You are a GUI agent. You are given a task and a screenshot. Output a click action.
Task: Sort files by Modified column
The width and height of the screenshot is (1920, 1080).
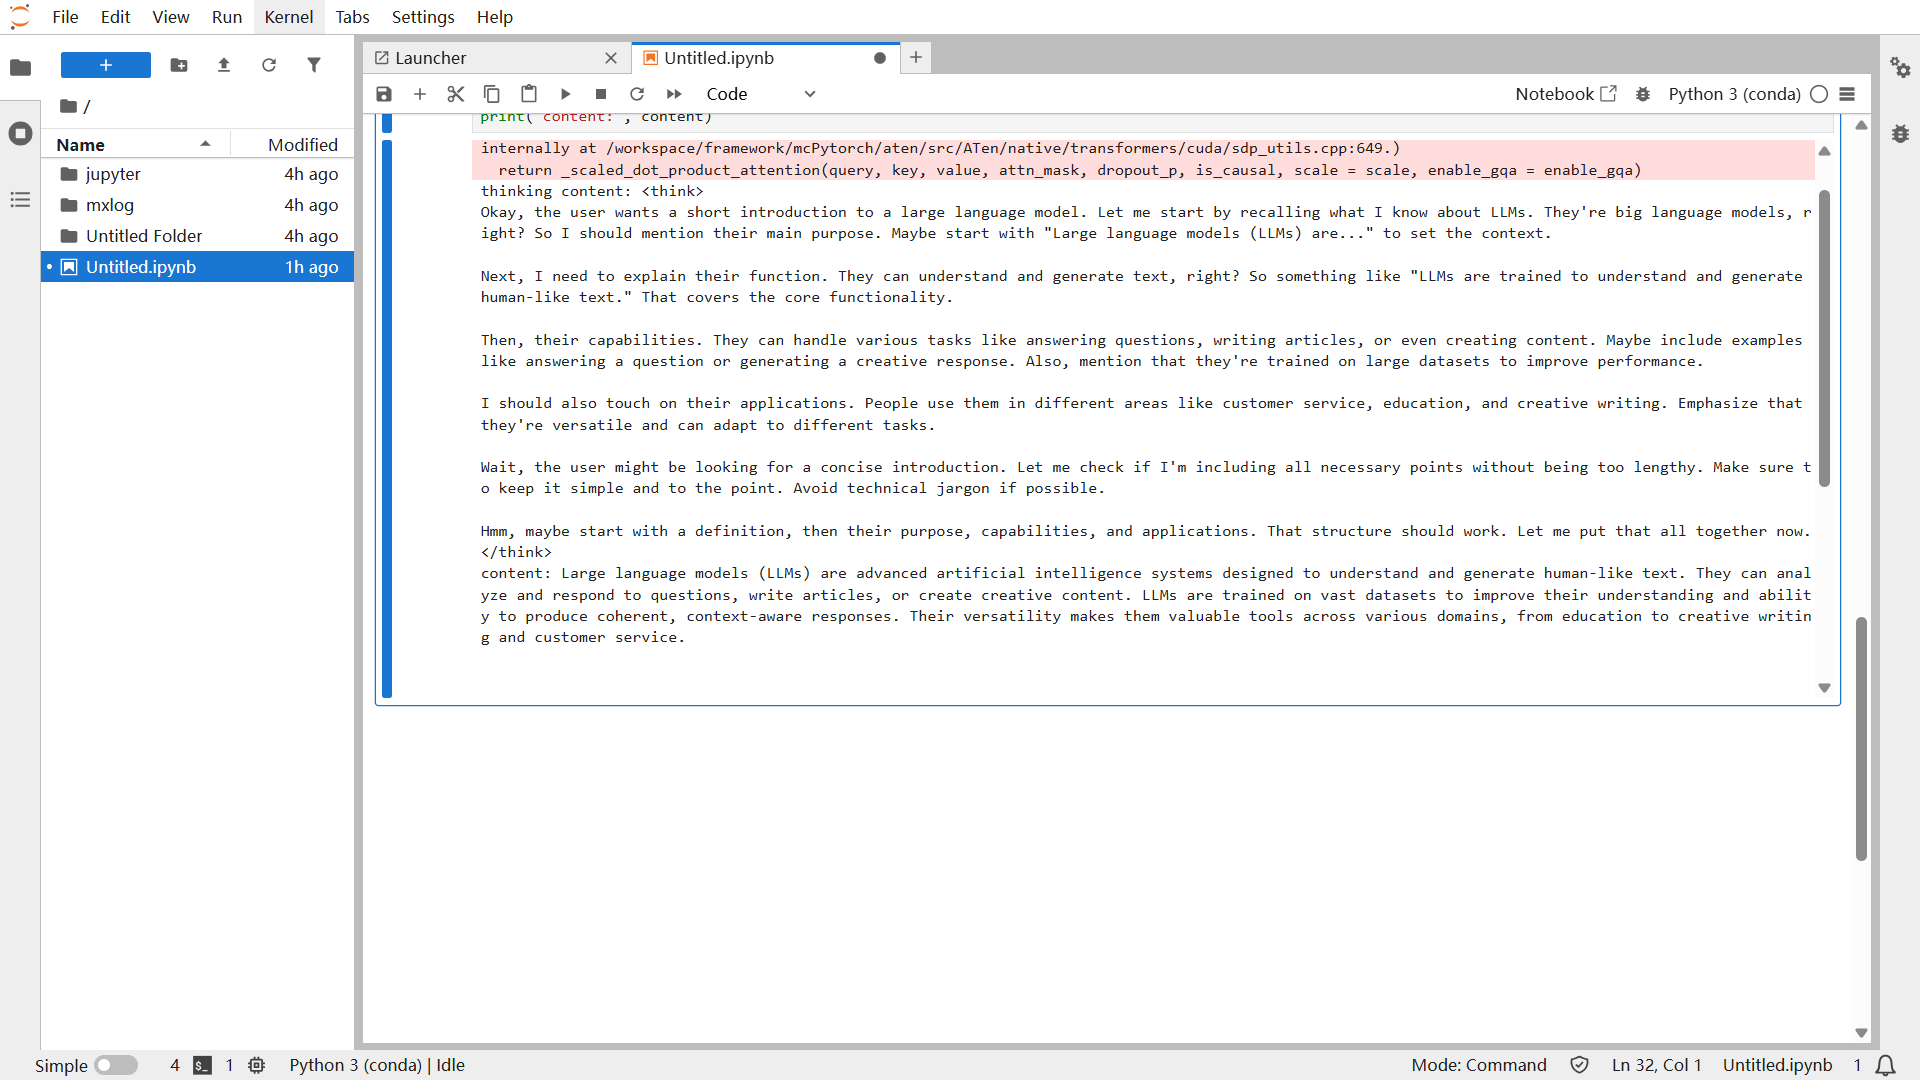pos(292,144)
